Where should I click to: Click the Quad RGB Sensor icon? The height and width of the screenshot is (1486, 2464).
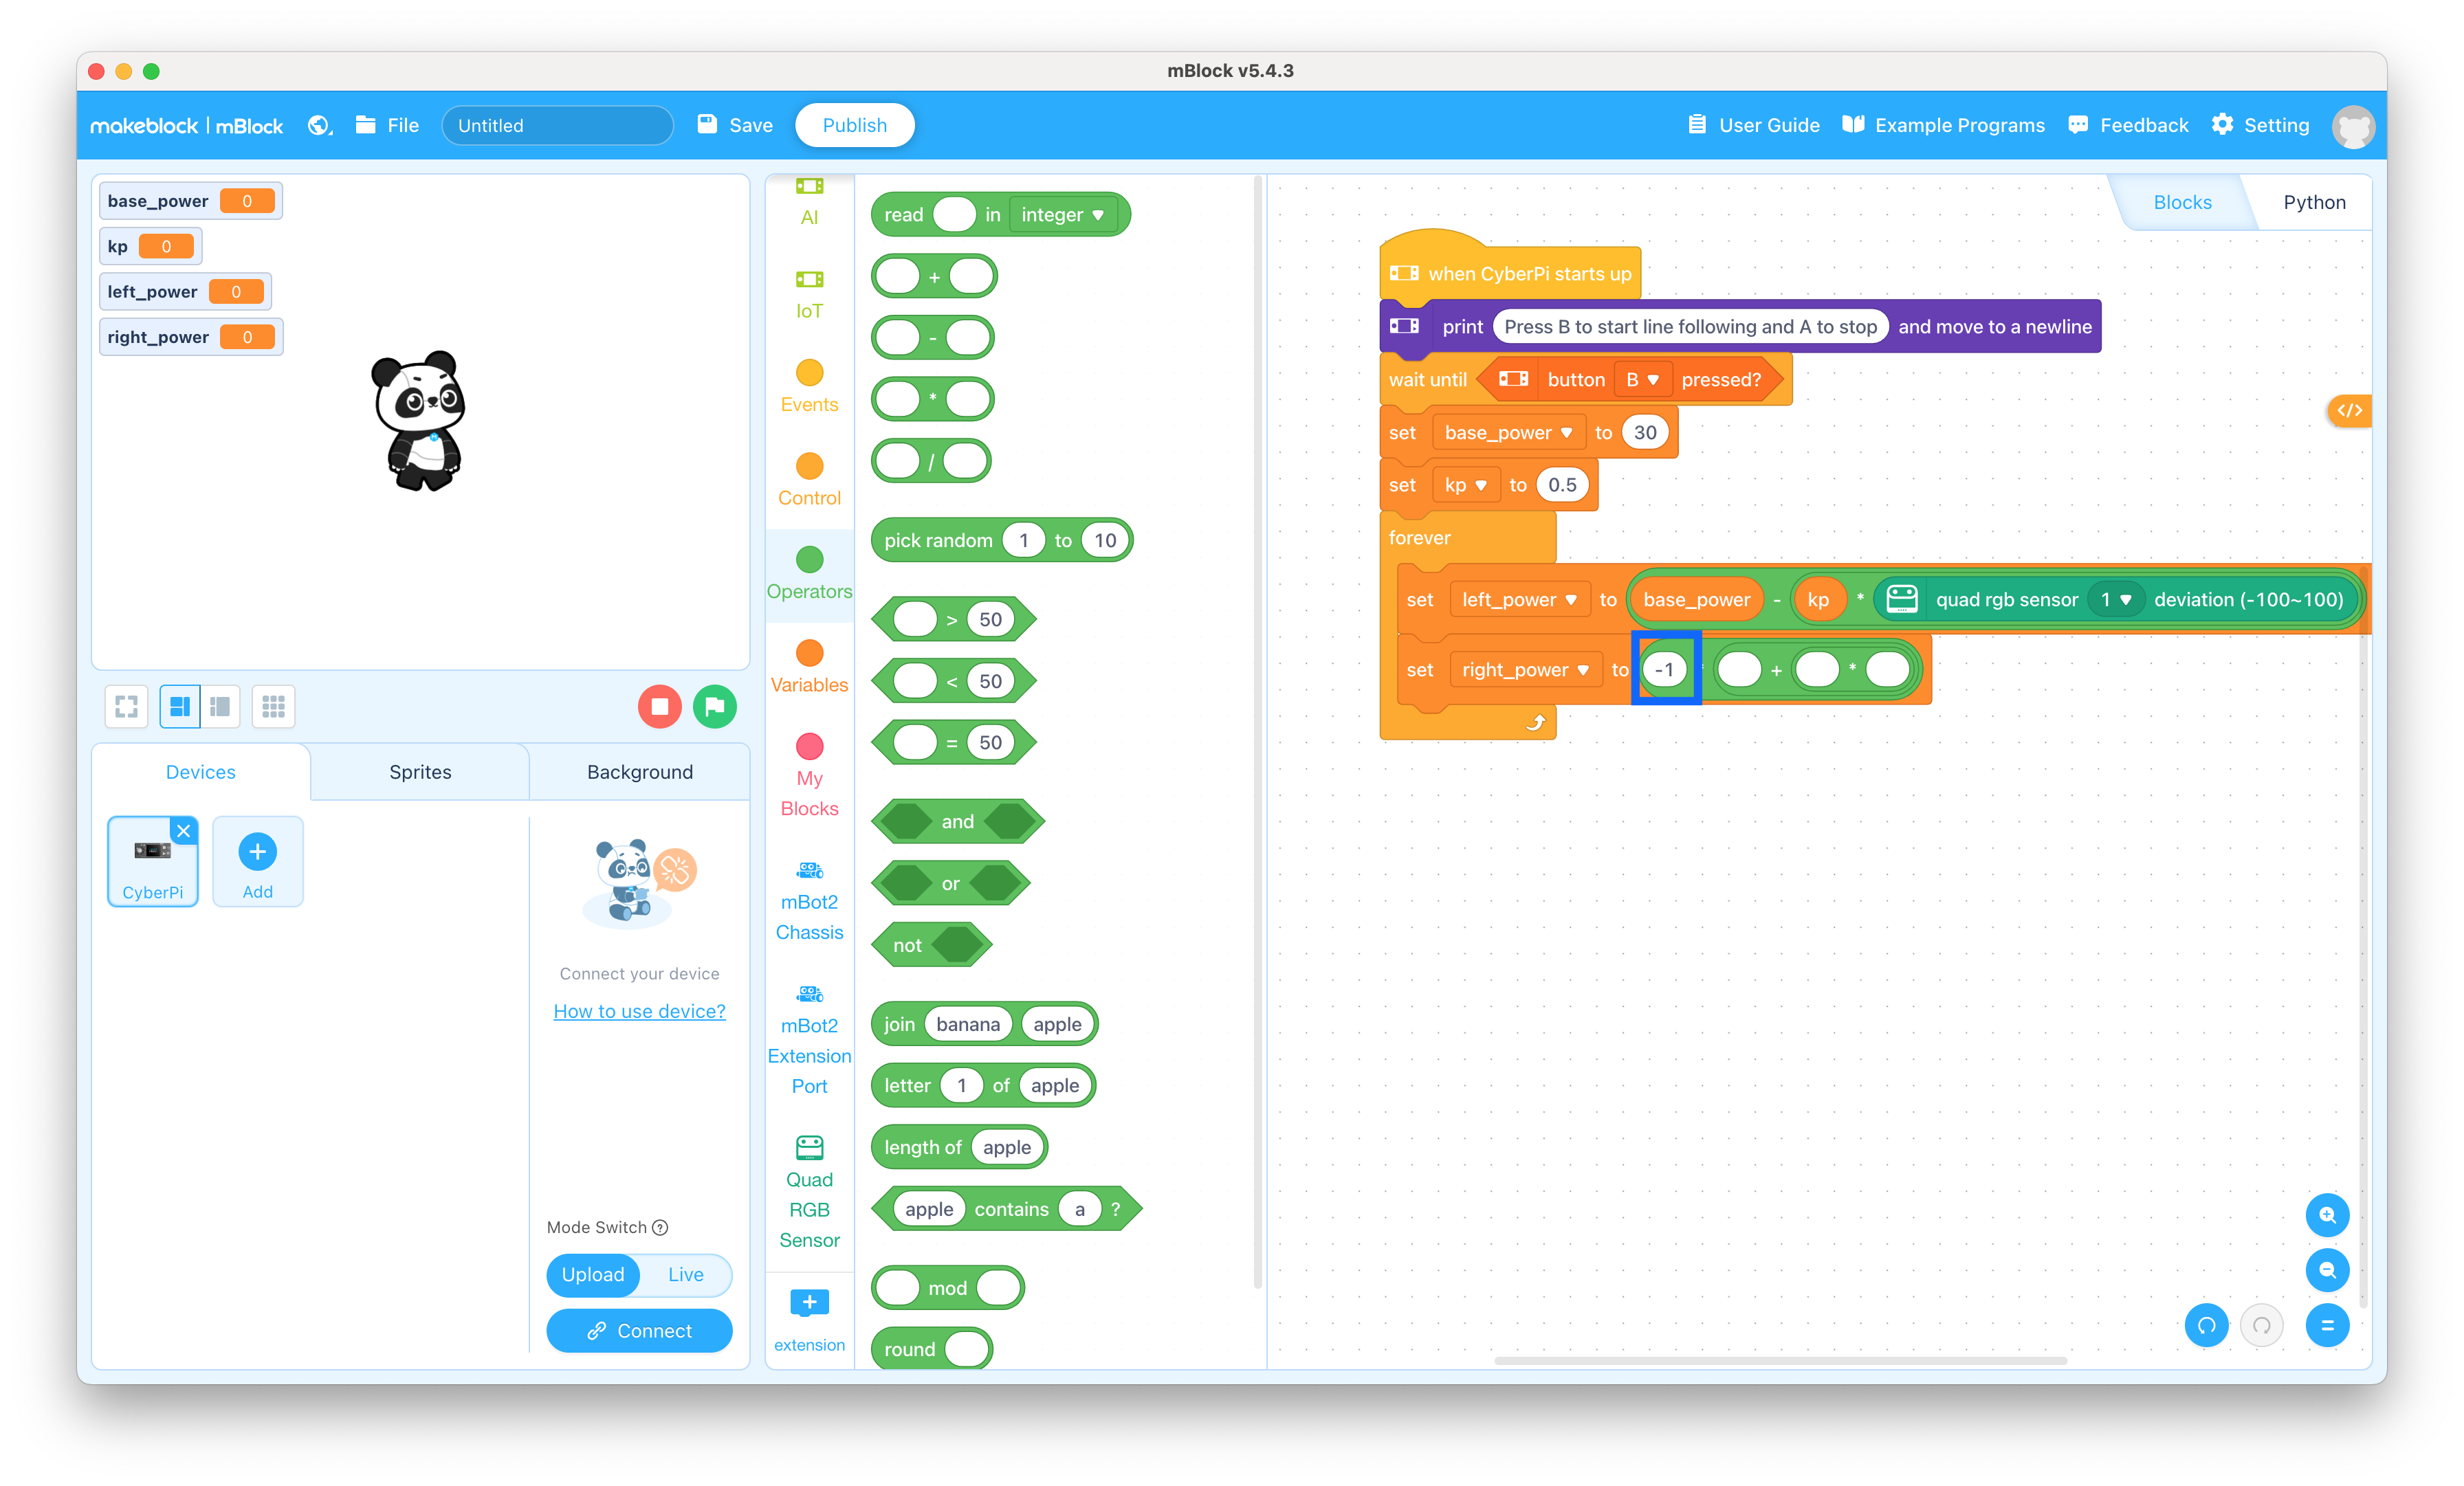click(x=808, y=1145)
